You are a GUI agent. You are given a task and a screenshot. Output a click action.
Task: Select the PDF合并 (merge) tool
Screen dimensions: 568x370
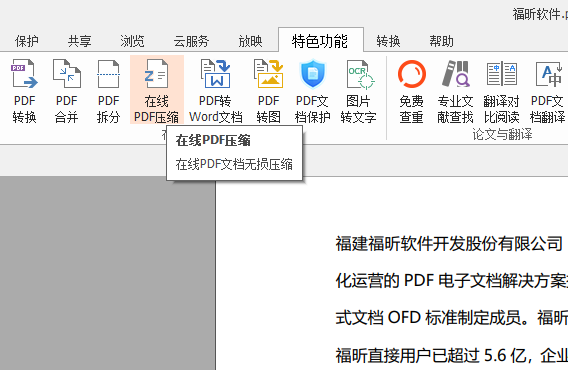67,91
